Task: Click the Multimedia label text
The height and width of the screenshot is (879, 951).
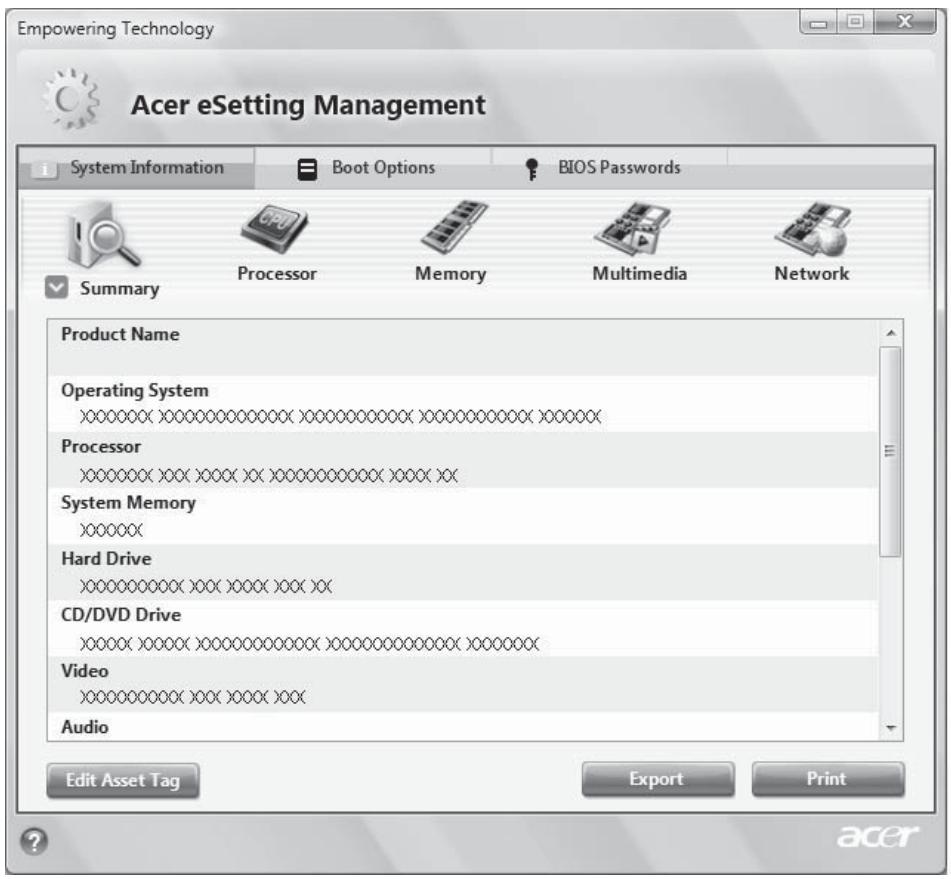Action: (640, 274)
